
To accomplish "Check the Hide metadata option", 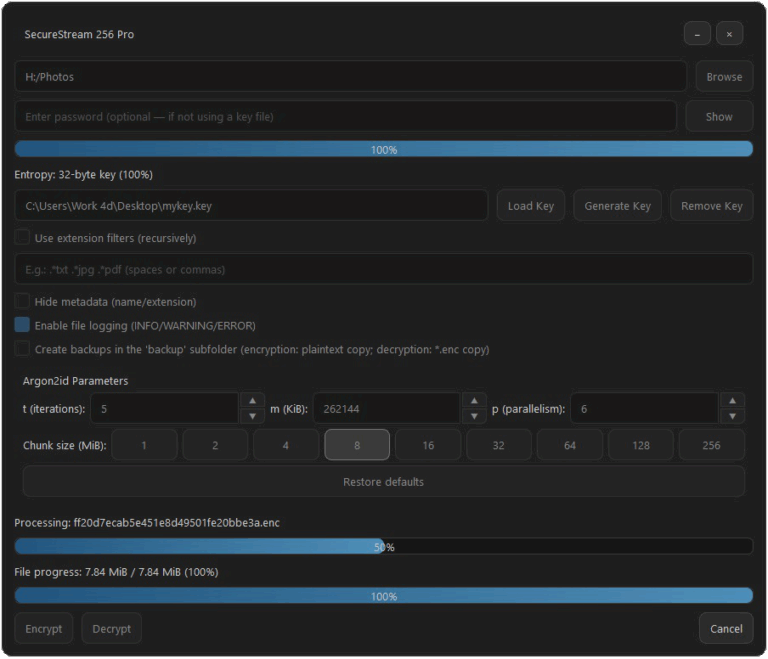I will pos(22,301).
